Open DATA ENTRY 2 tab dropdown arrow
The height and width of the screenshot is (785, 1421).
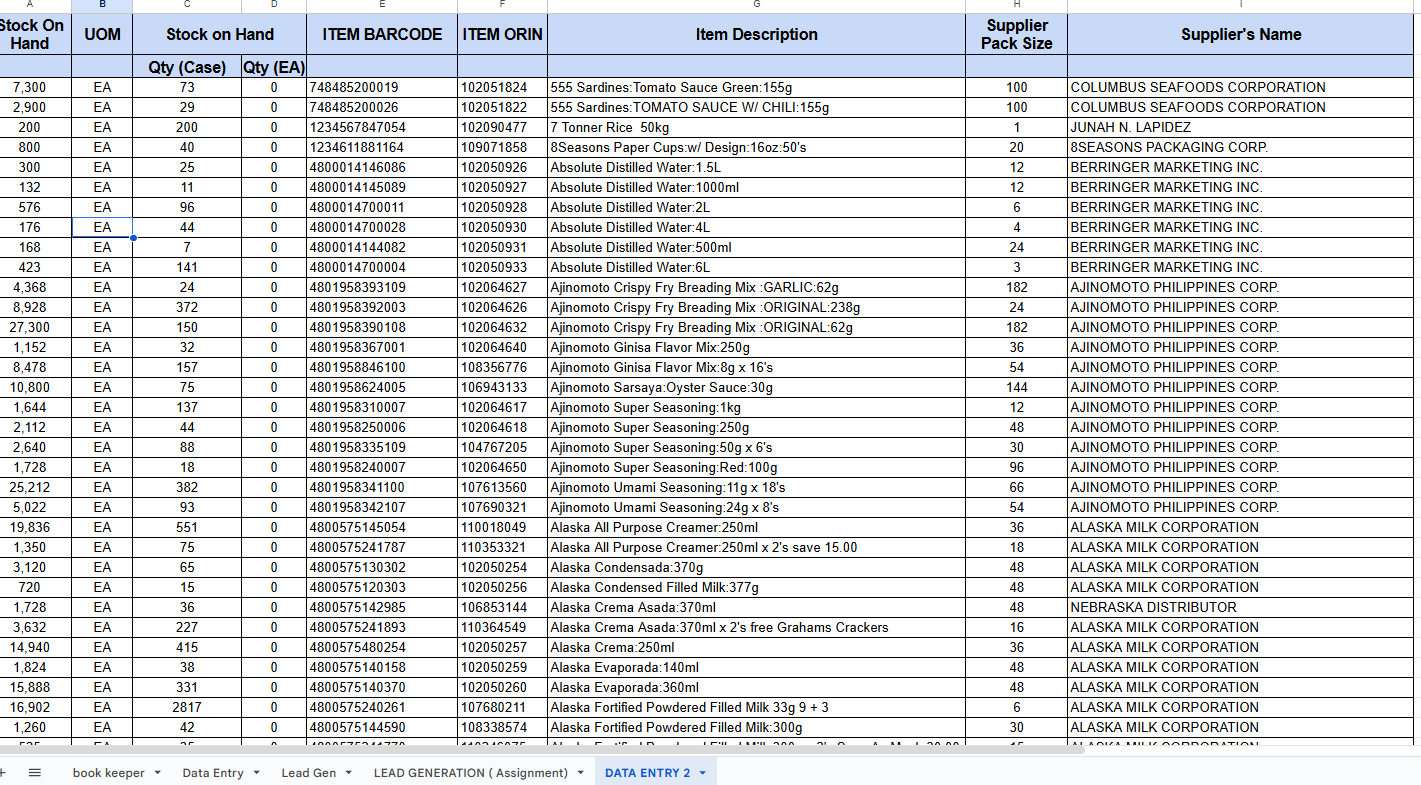[702, 773]
